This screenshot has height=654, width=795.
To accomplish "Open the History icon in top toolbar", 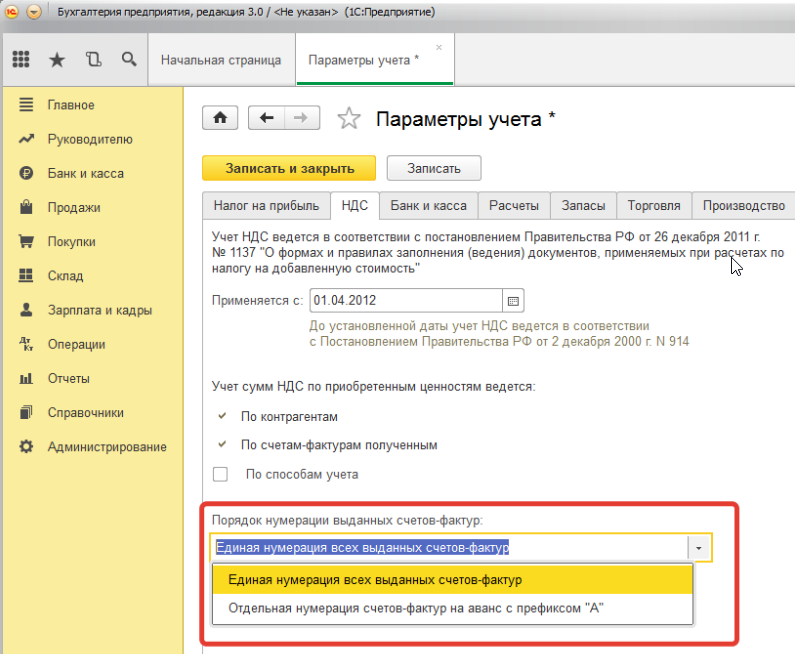I will click(x=93, y=59).
